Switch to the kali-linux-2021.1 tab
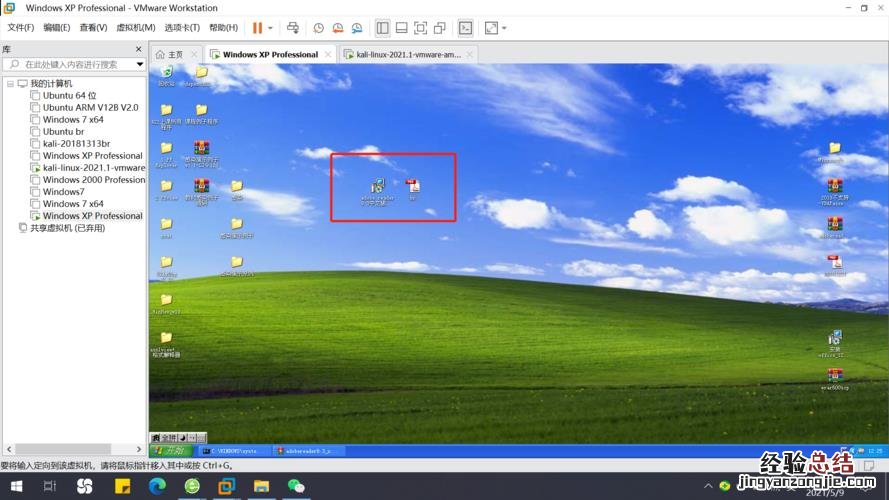889x500 pixels. click(408, 54)
